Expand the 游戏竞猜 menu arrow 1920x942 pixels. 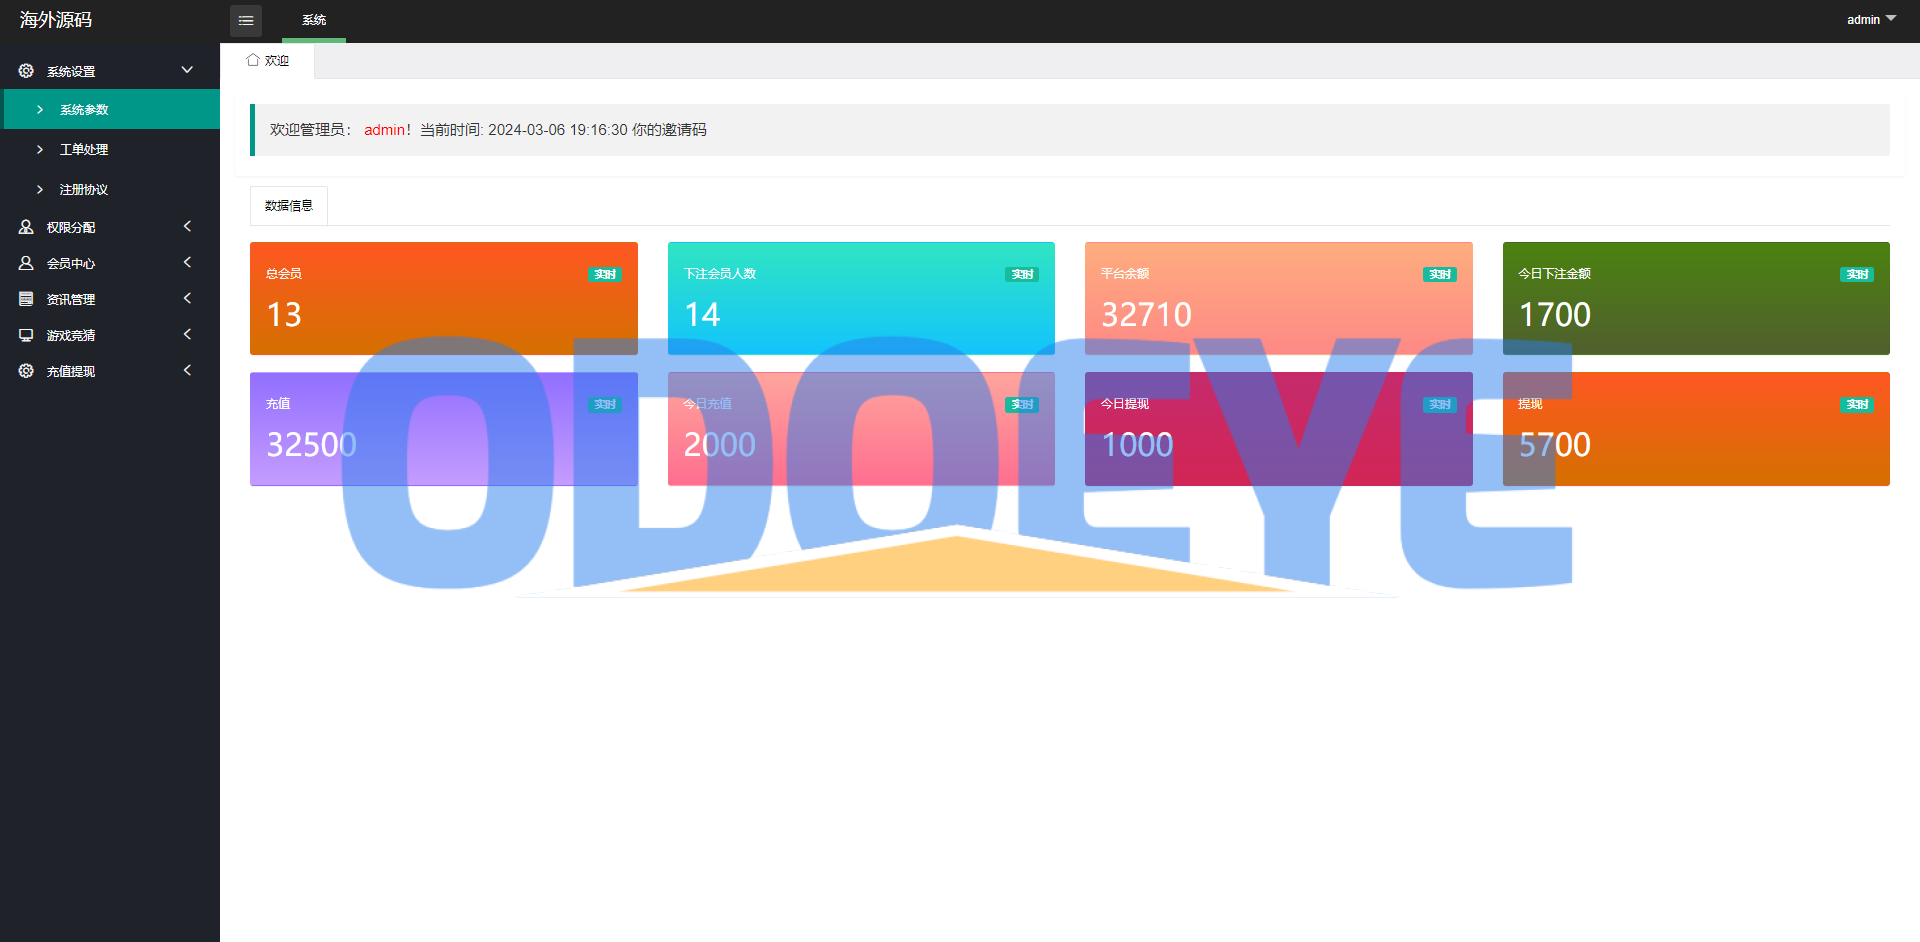pos(187,334)
